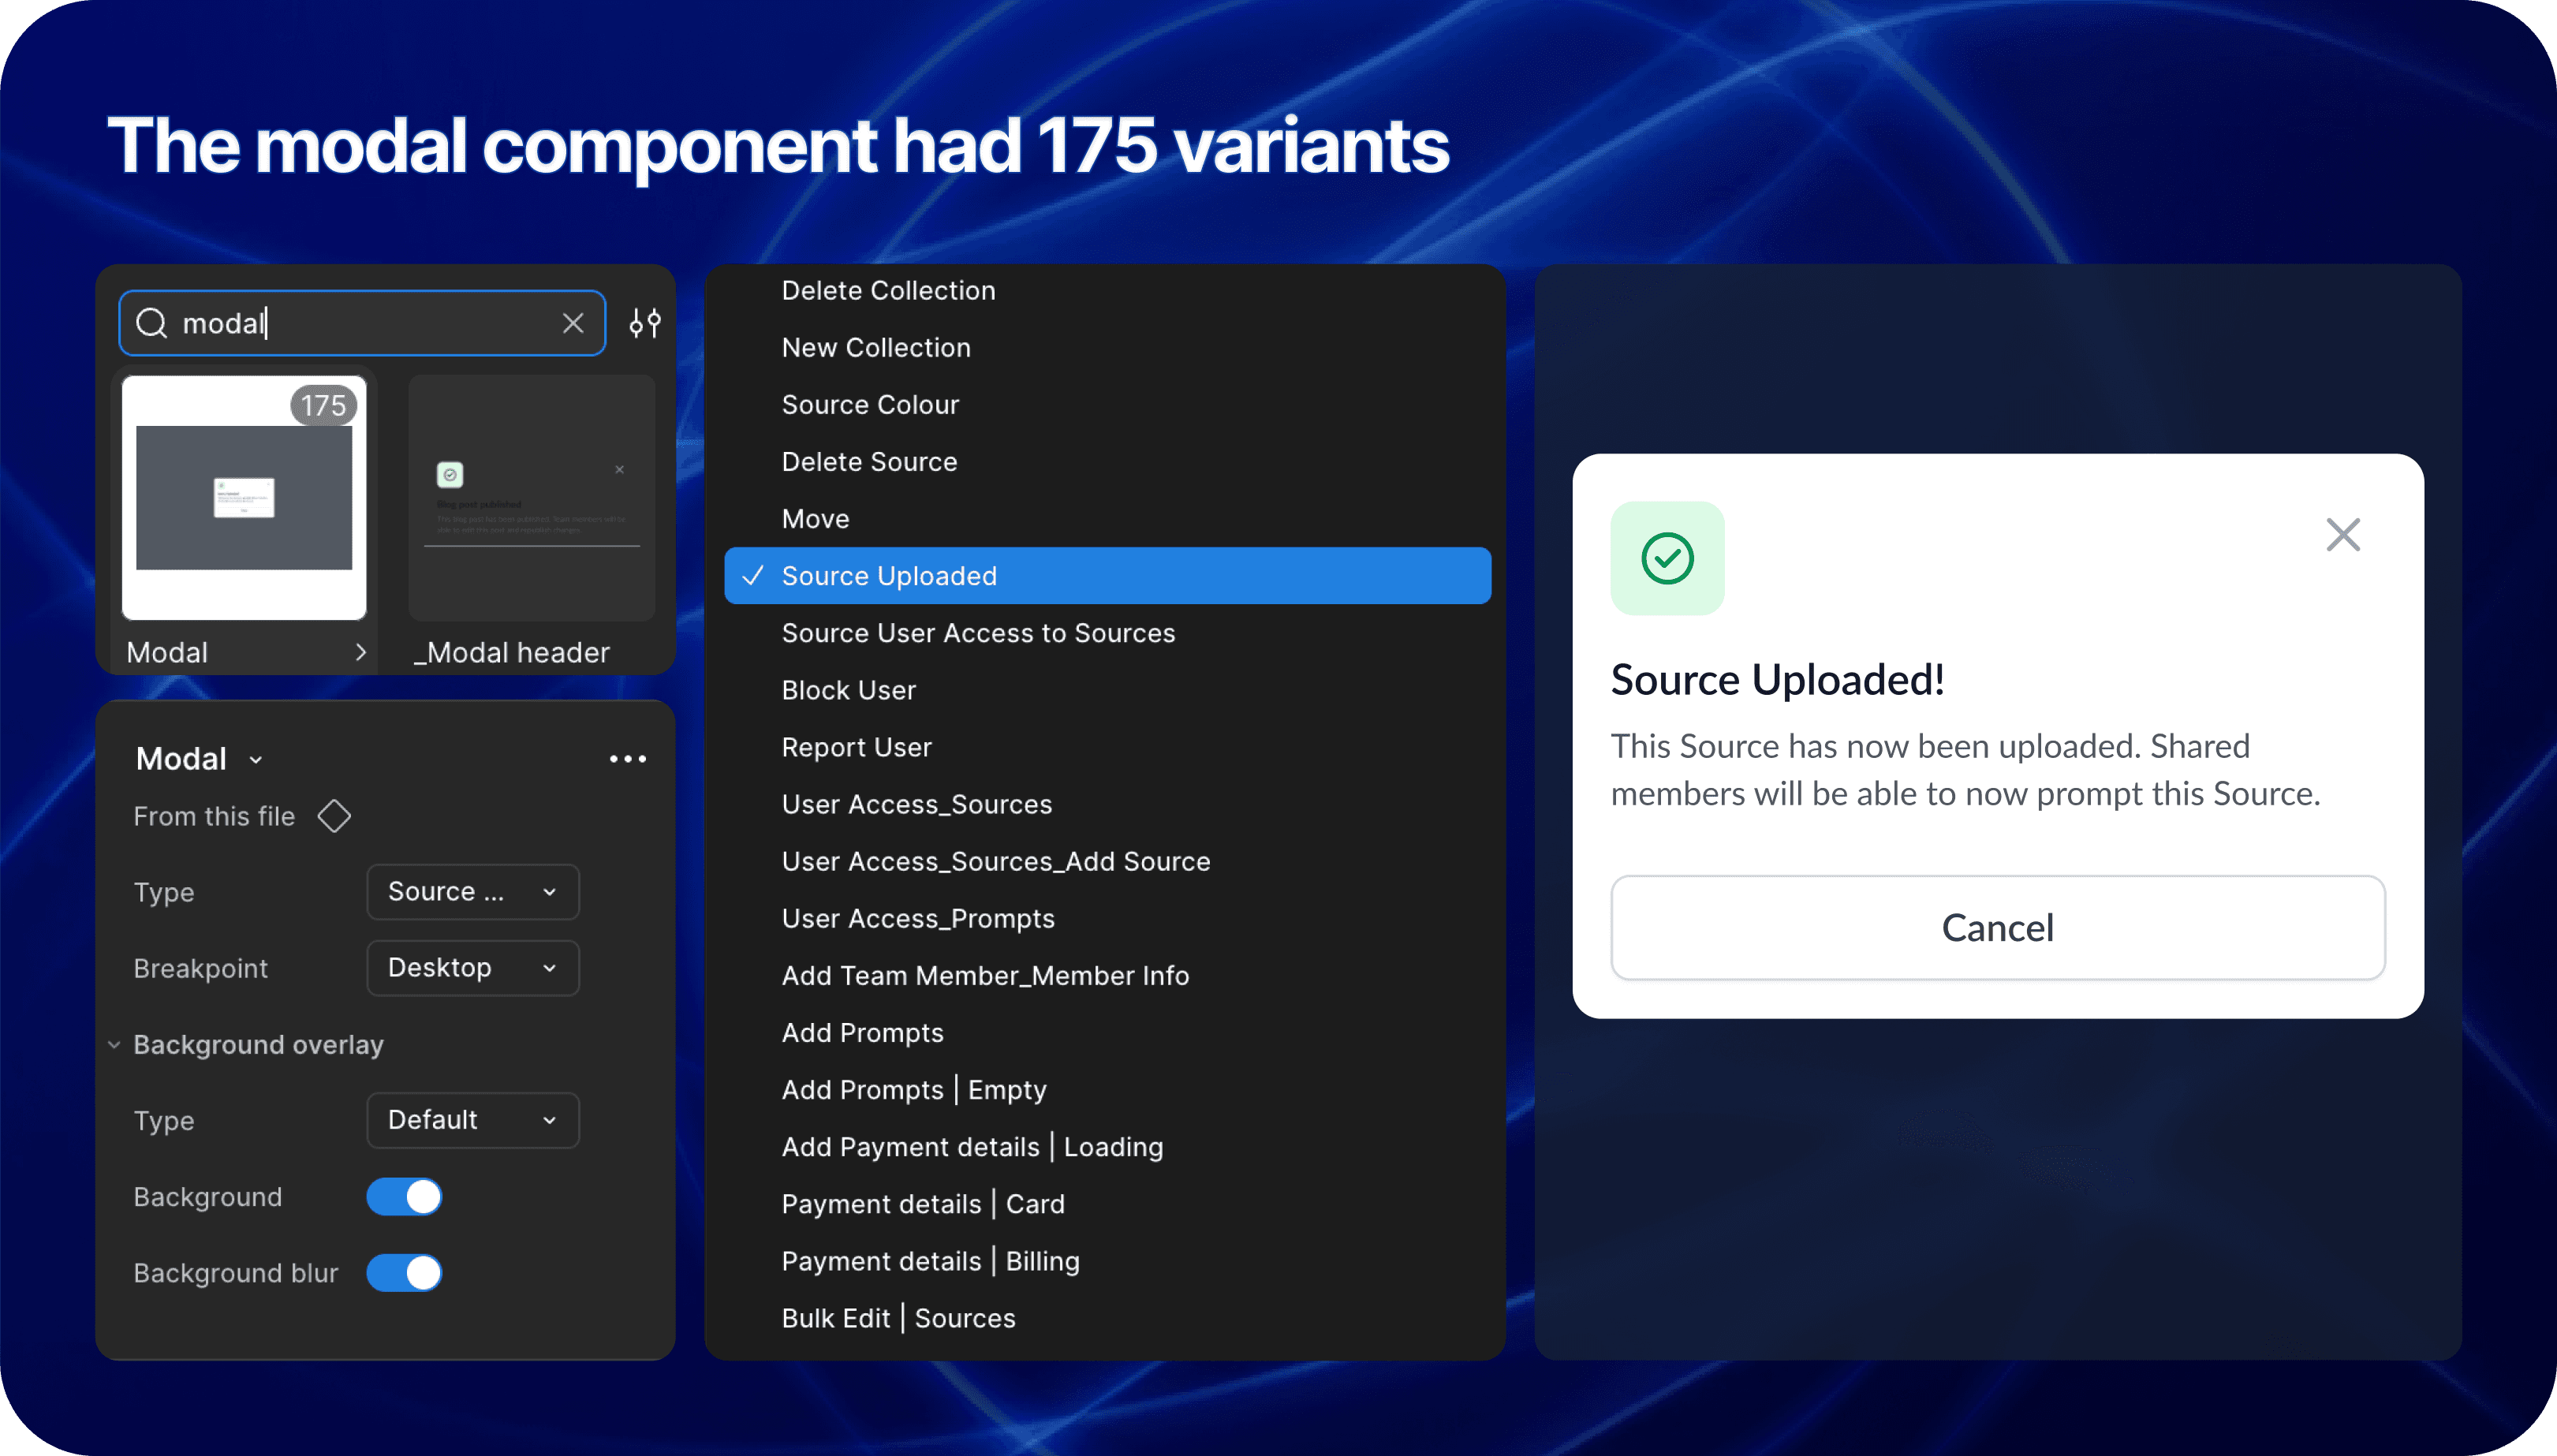
Task: Click the 175 variants badge
Action: coord(323,405)
